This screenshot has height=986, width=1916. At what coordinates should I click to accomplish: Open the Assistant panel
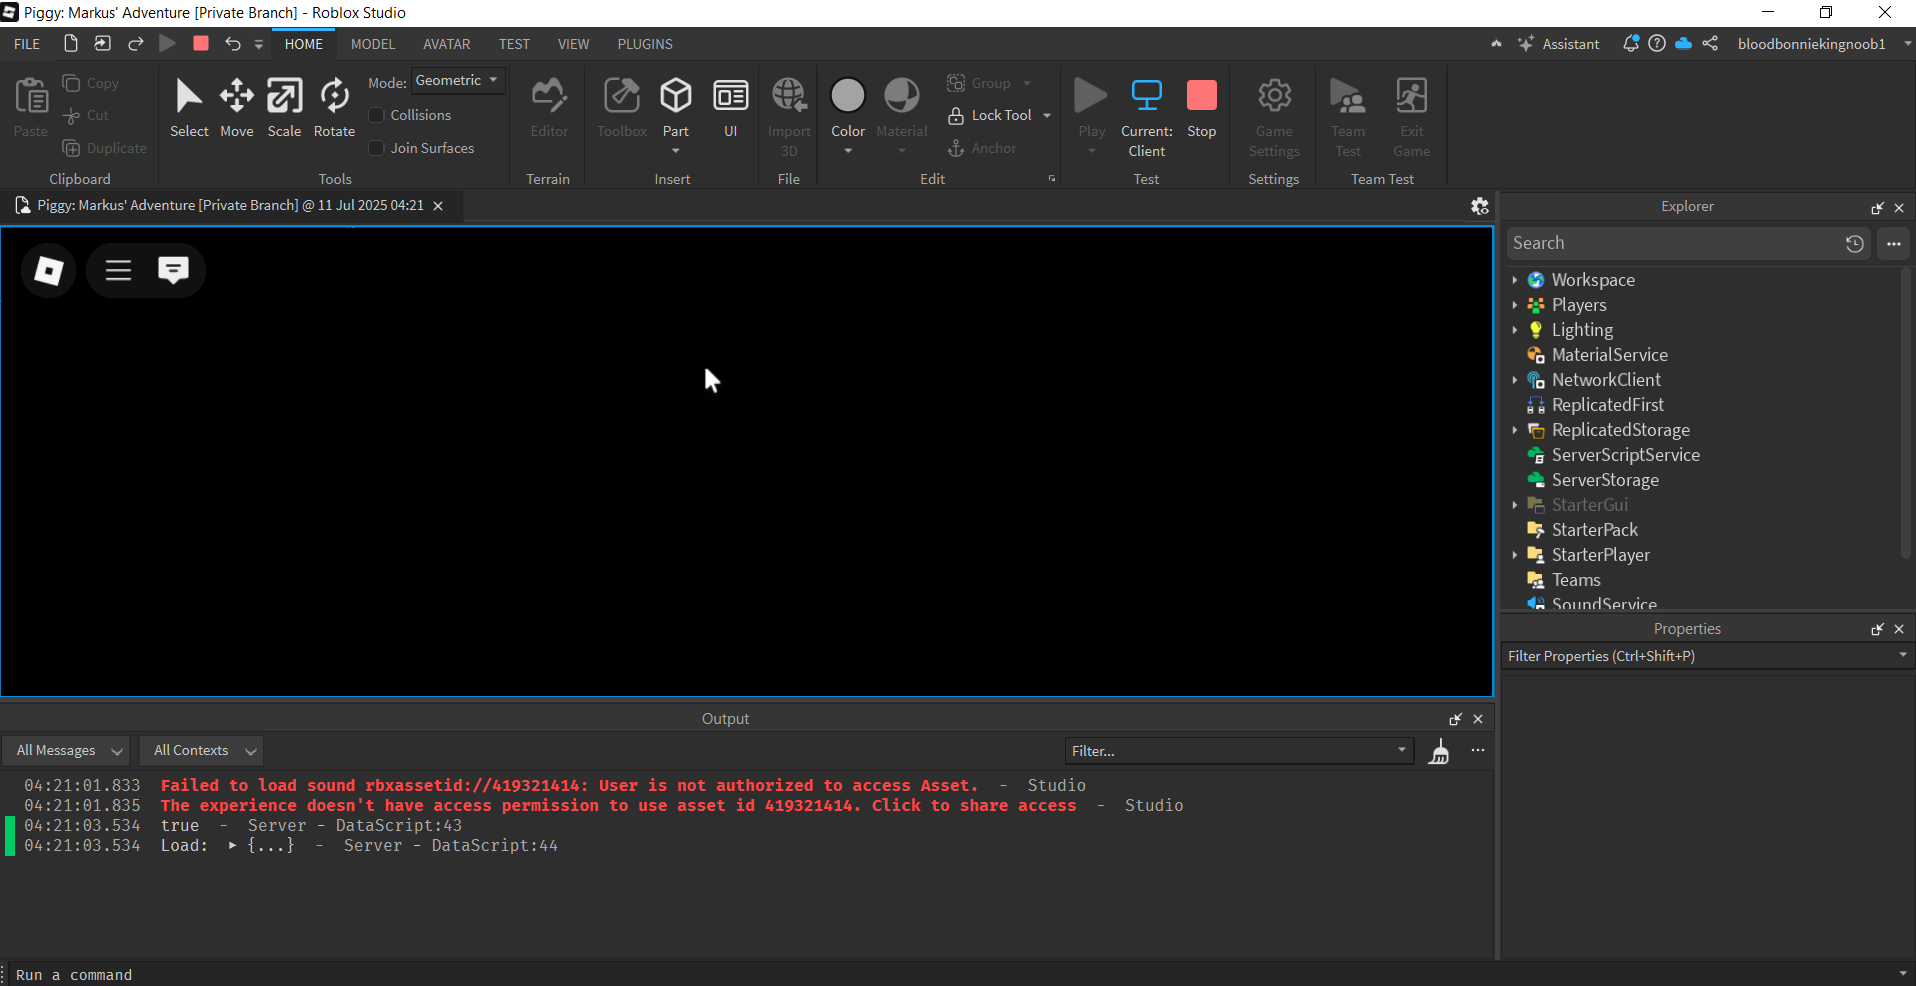[1559, 44]
